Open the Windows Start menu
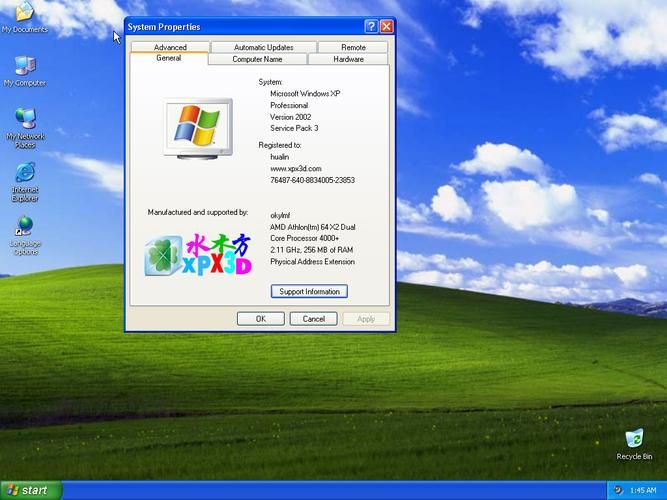Image resolution: width=667 pixels, height=500 pixels. coord(30,490)
